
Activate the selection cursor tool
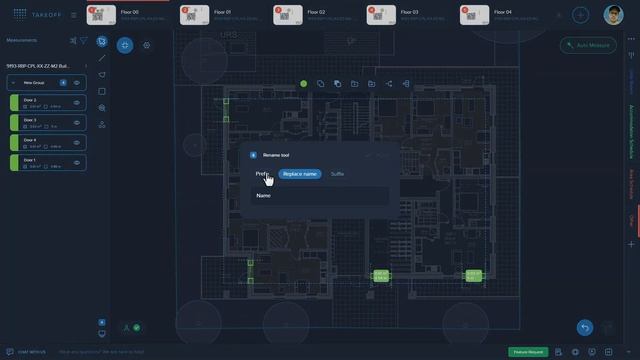click(x=102, y=41)
